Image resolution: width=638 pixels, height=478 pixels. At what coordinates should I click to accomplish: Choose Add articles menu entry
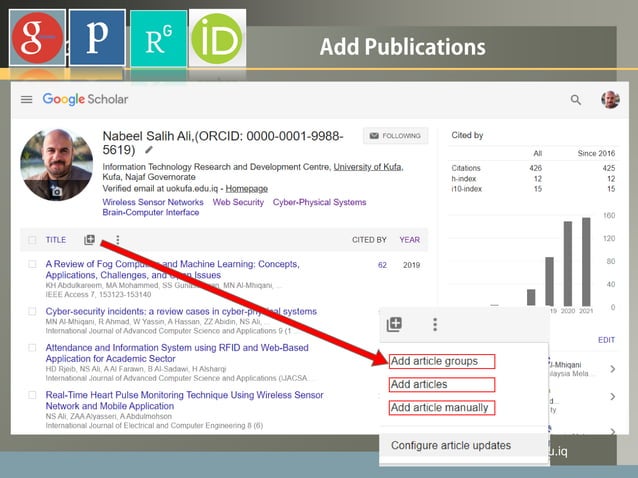tap(419, 384)
